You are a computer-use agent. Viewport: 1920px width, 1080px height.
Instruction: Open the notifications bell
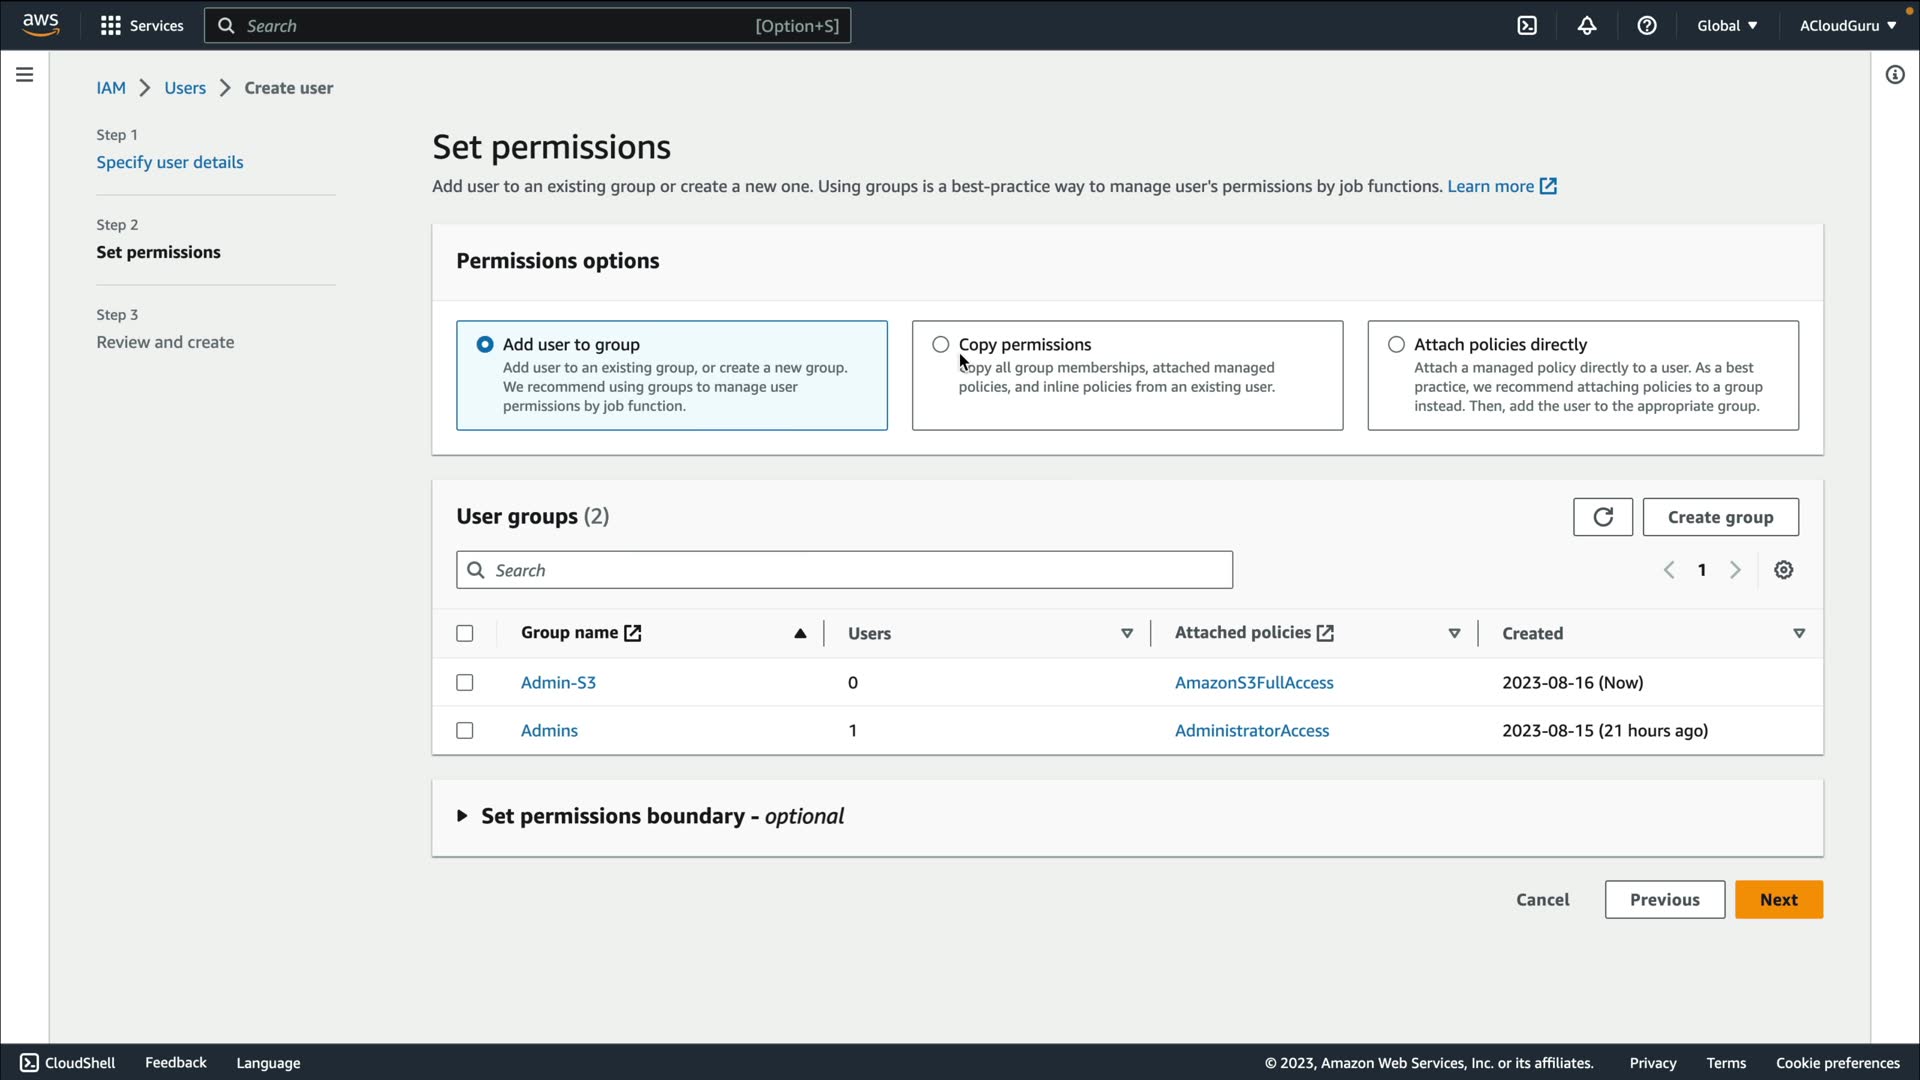pos(1587,26)
